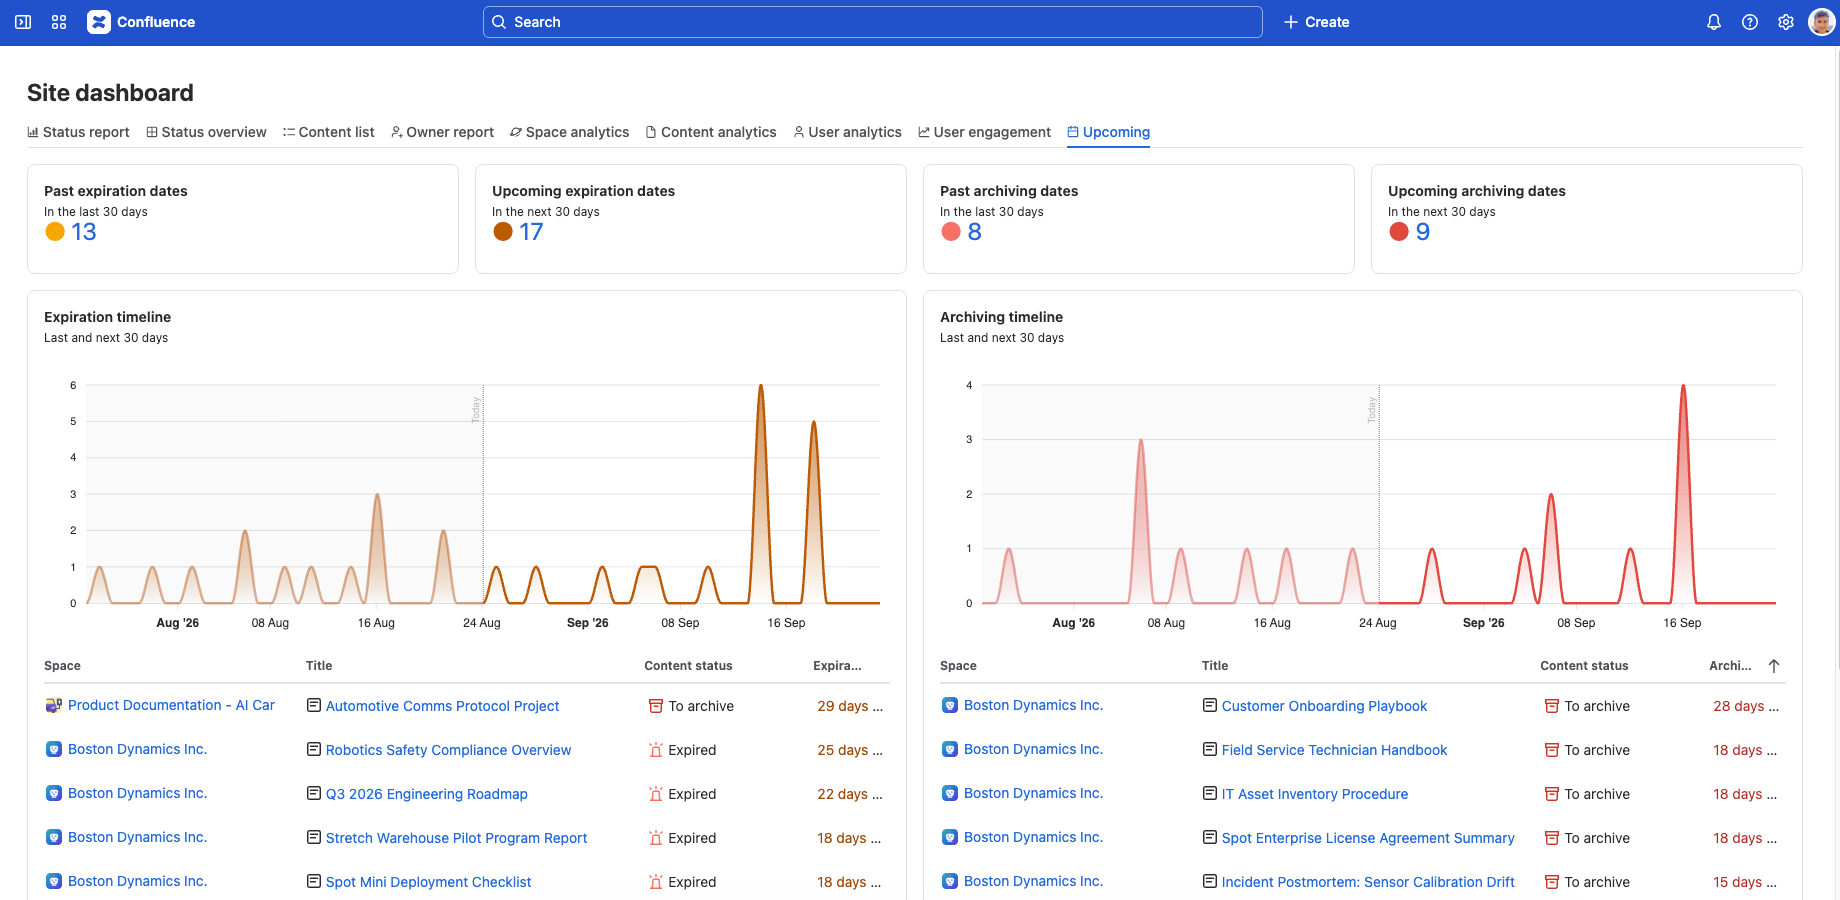
Task: Click the Upcoming archiving dates count 9
Action: coord(1423,232)
